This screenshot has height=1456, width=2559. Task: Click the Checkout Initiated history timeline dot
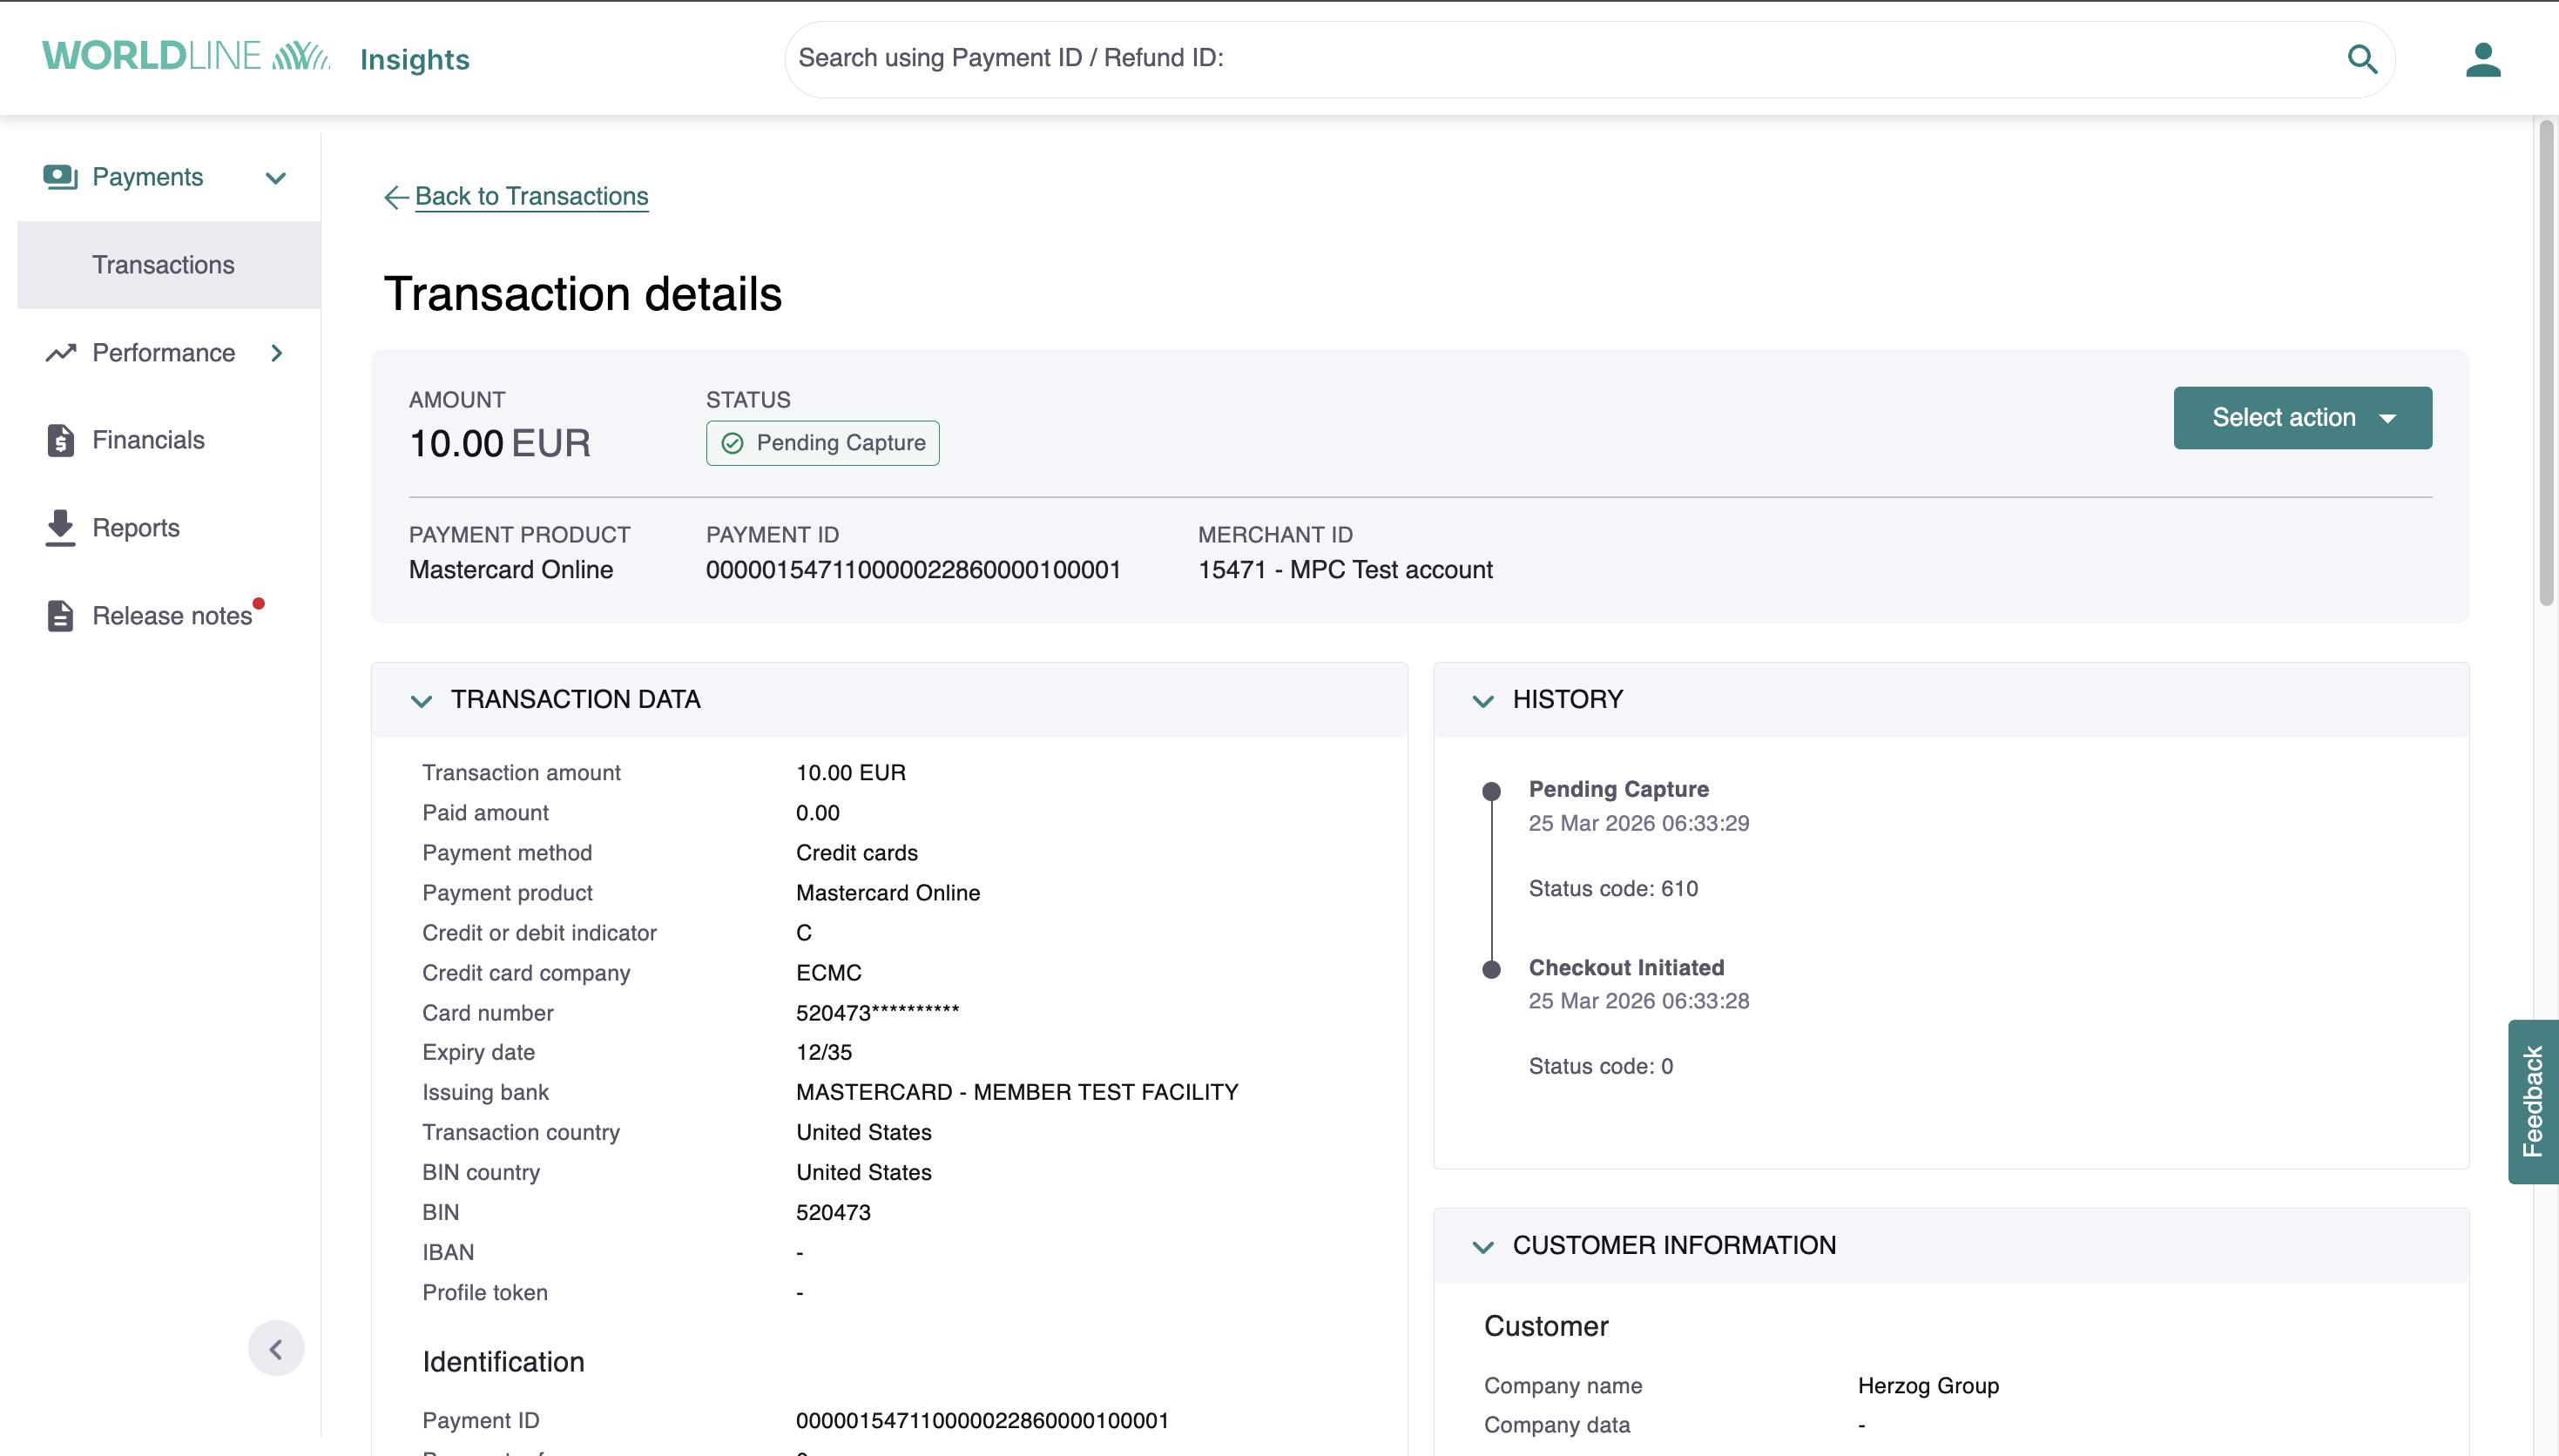[1491, 969]
